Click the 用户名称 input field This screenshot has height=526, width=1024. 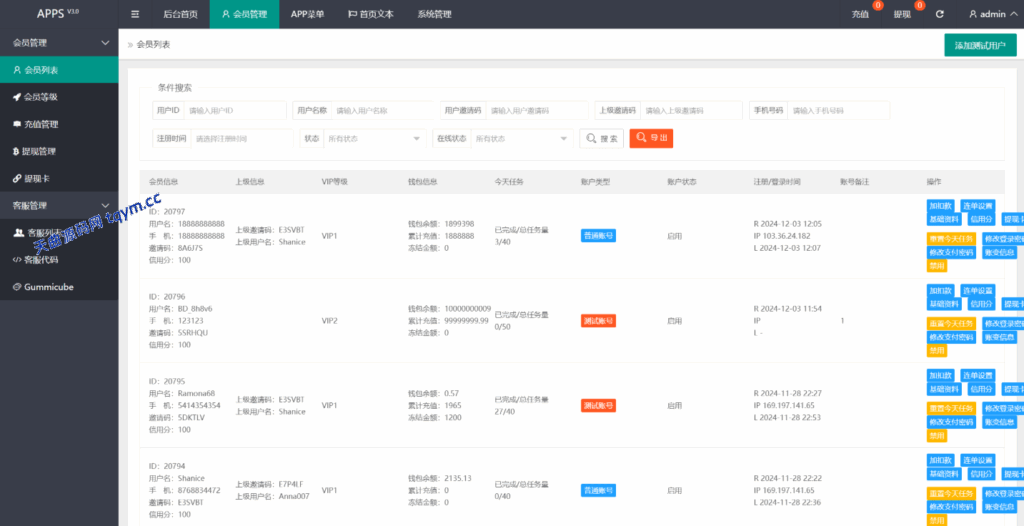[x=382, y=110]
